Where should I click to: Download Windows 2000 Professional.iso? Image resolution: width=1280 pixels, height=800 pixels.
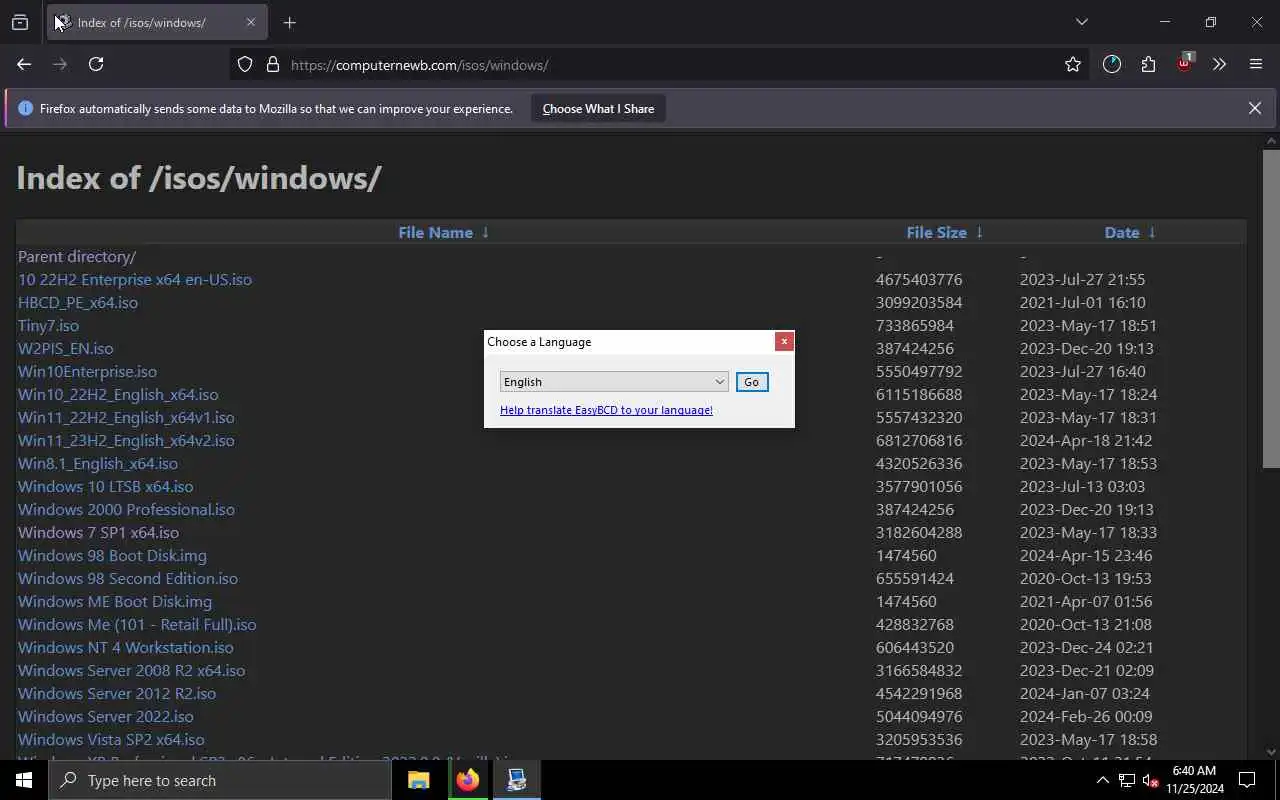pos(126,509)
